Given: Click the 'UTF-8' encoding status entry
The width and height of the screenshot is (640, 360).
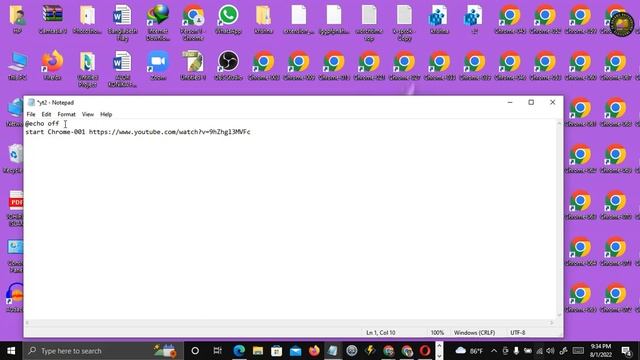Looking at the screenshot, I should [x=518, y=333].
